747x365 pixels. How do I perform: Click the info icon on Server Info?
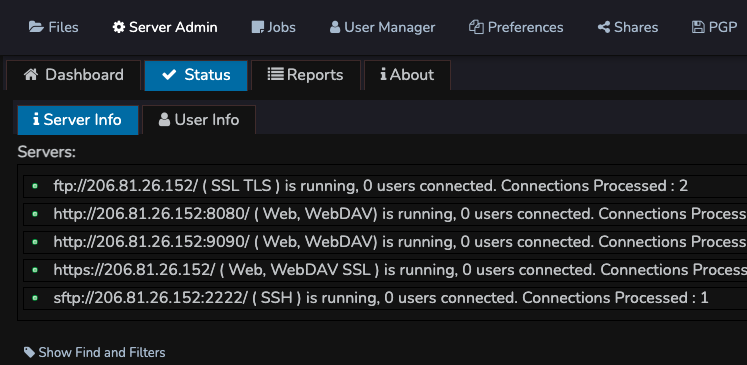(x=36, y=119)
